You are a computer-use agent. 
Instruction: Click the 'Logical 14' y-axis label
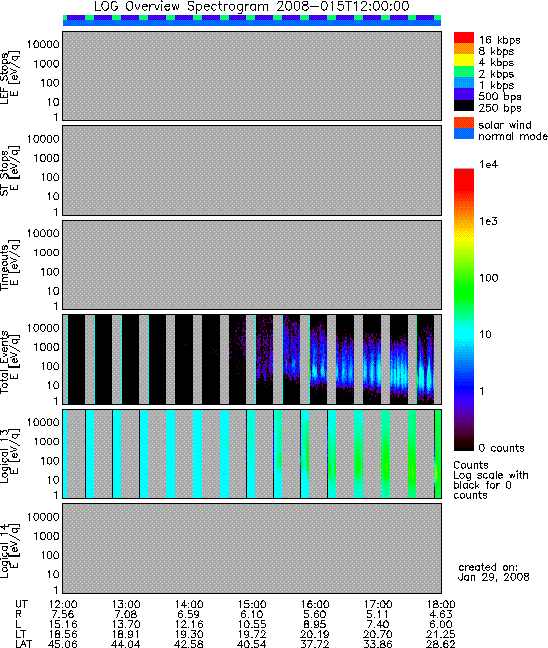(x=5, y=551)
